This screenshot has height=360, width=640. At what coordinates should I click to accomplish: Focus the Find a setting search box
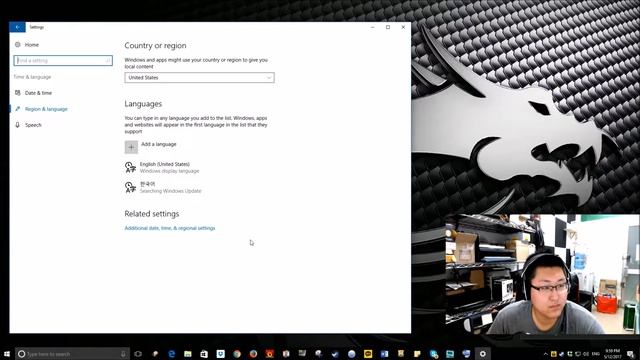click(x=63, y=60)
